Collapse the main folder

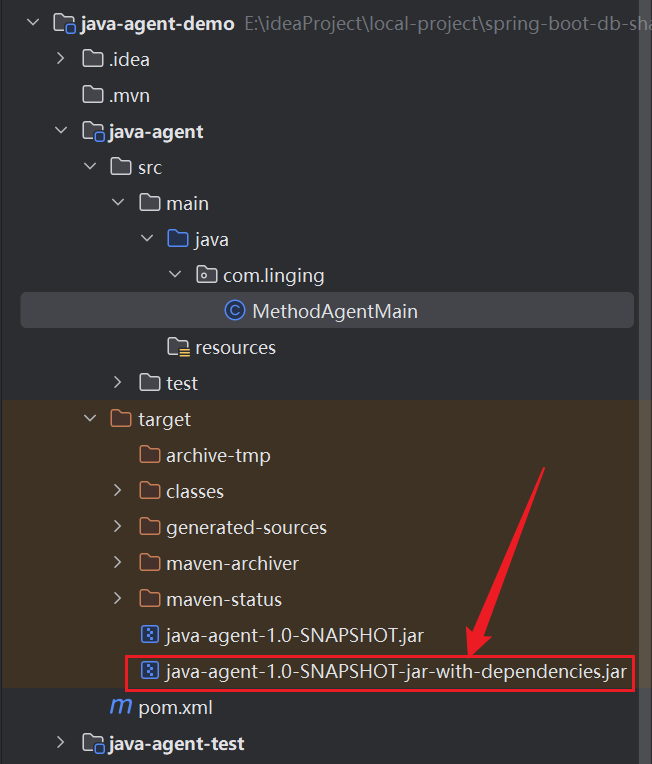(118, 203)
